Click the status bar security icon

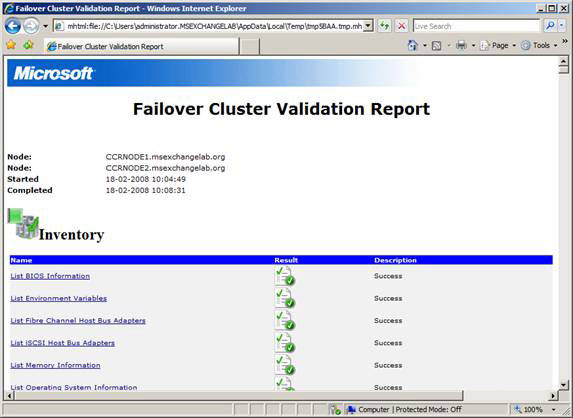coord(335,409)
